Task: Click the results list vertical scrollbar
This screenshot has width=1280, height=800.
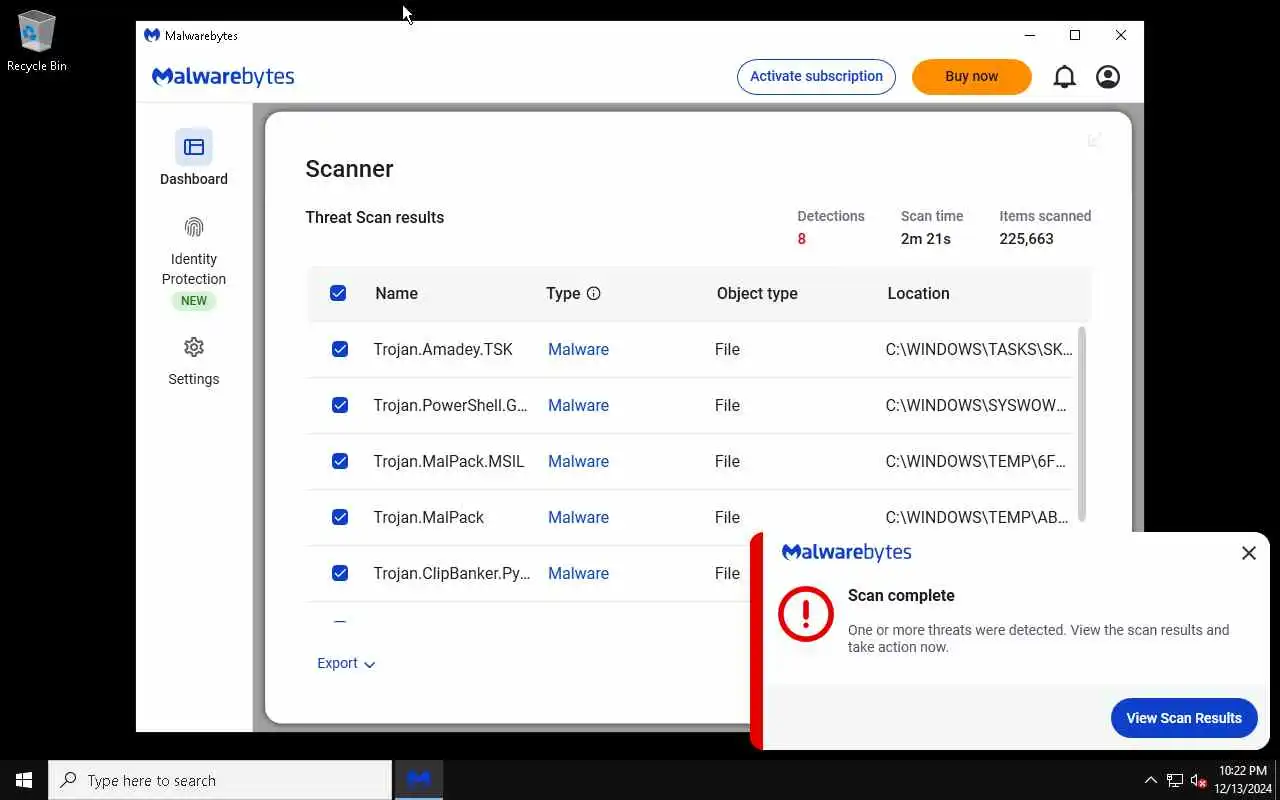Action: [1081, 424]
